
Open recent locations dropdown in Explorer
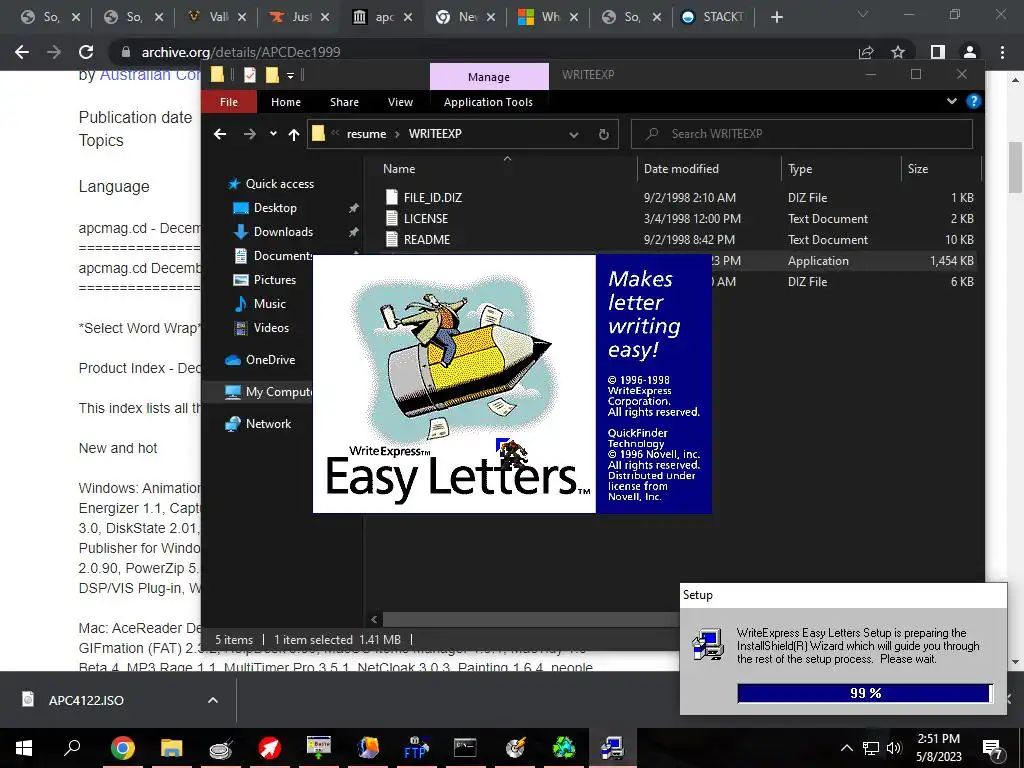tap(273, 134)
